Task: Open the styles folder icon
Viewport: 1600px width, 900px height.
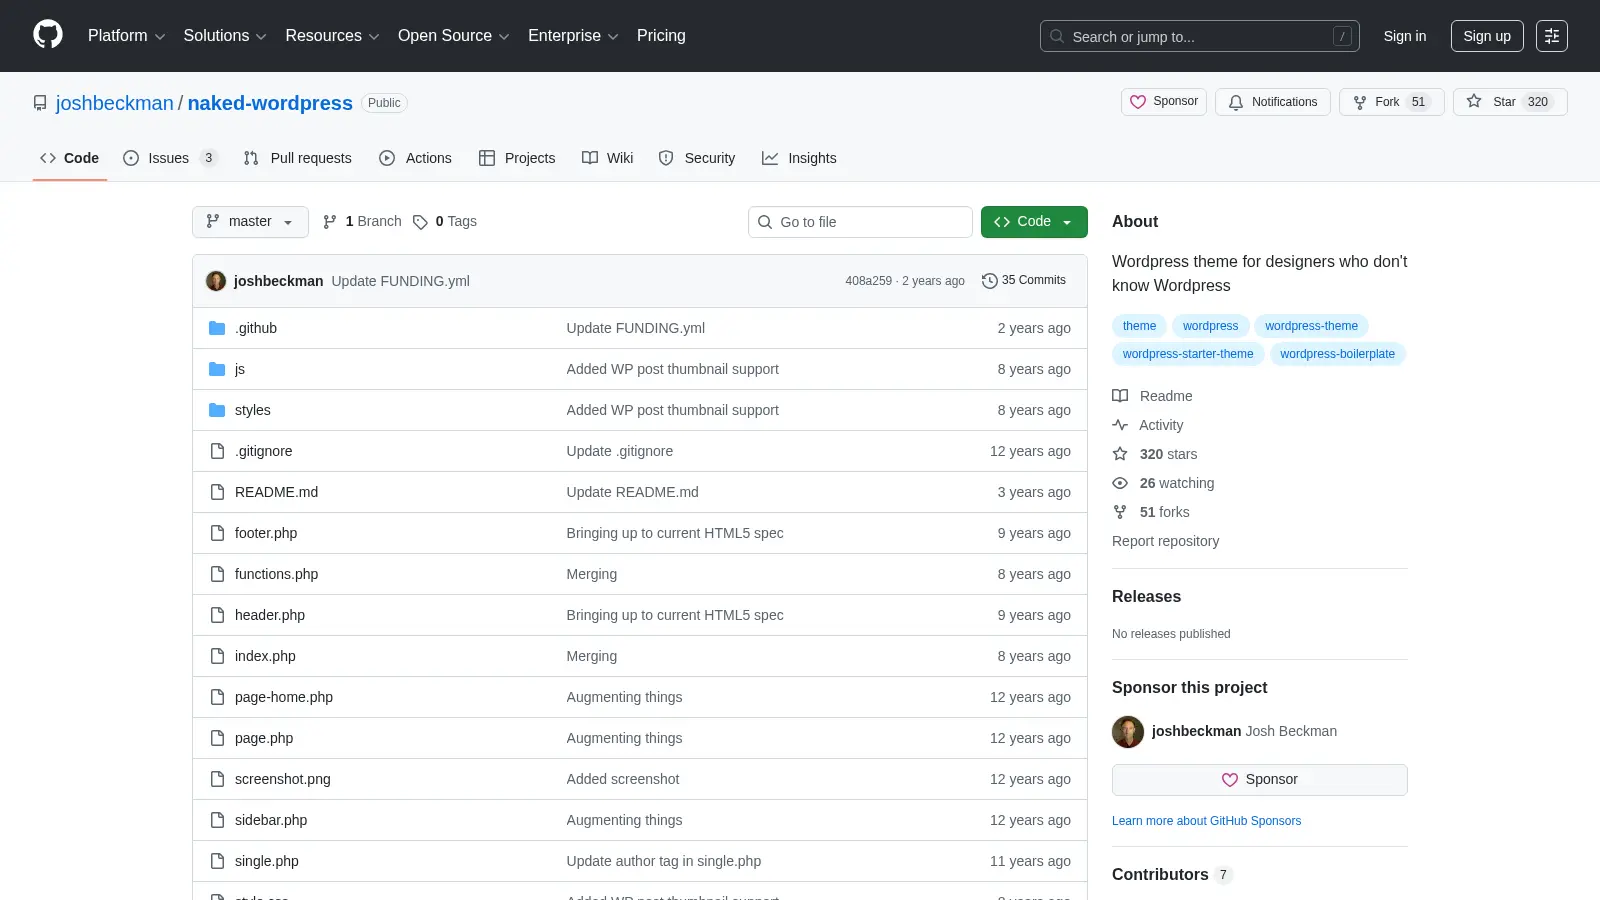Action: [x=217, y=410]
